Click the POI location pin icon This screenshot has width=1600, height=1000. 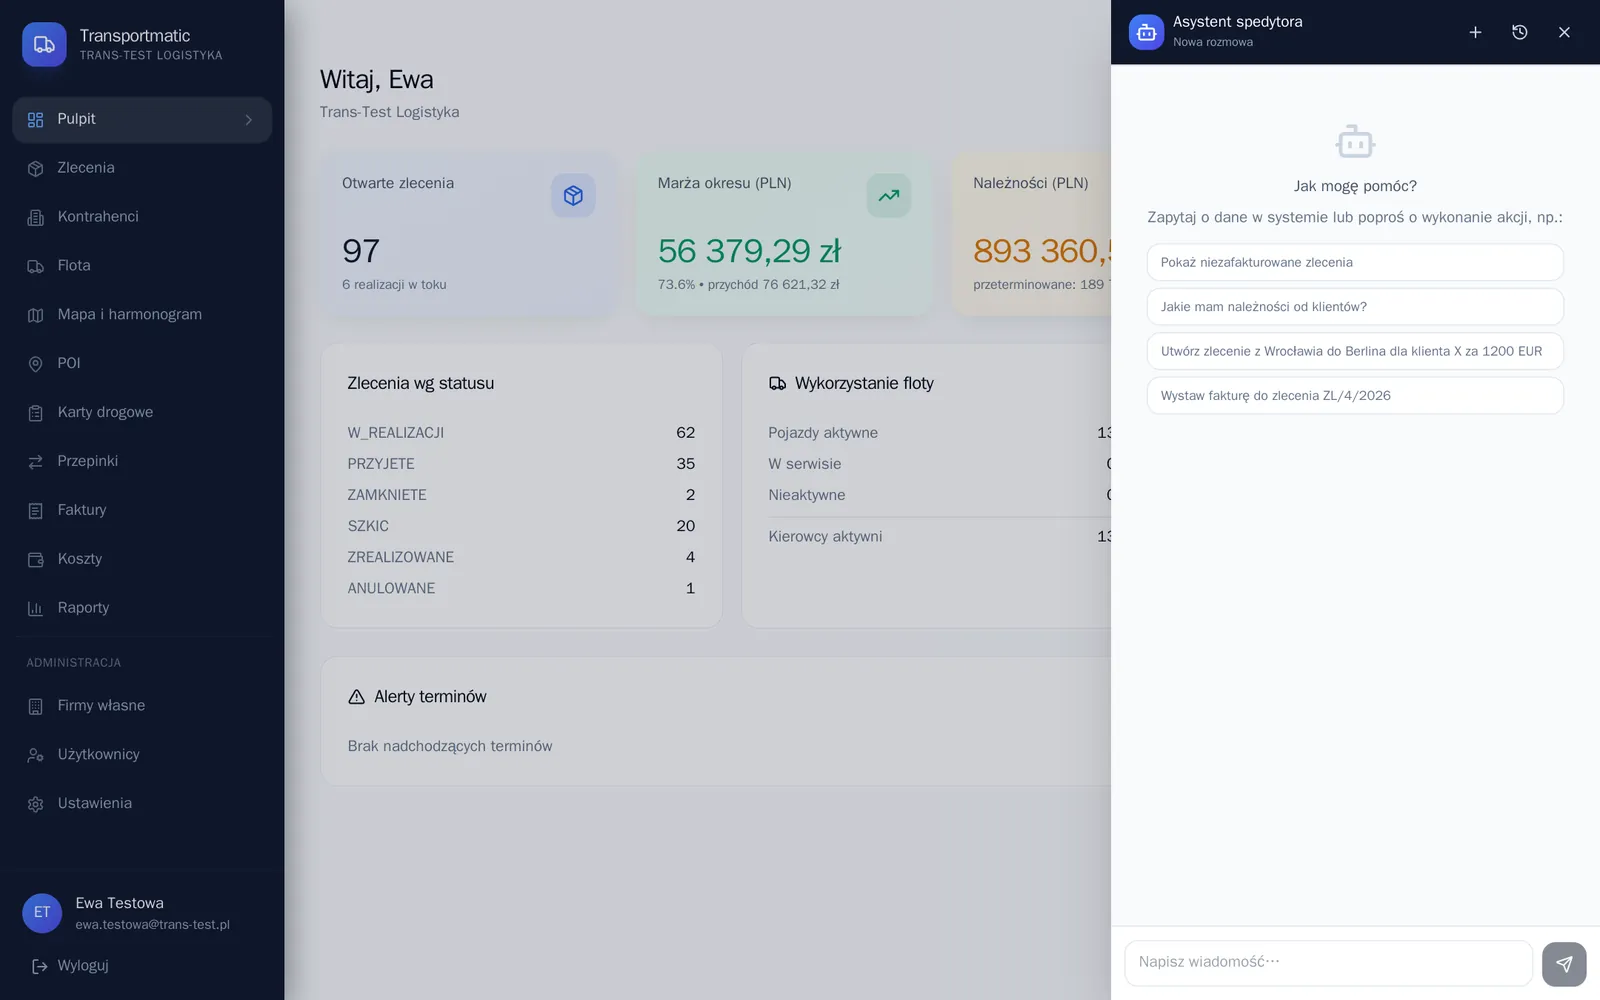[x=36, y=364]
